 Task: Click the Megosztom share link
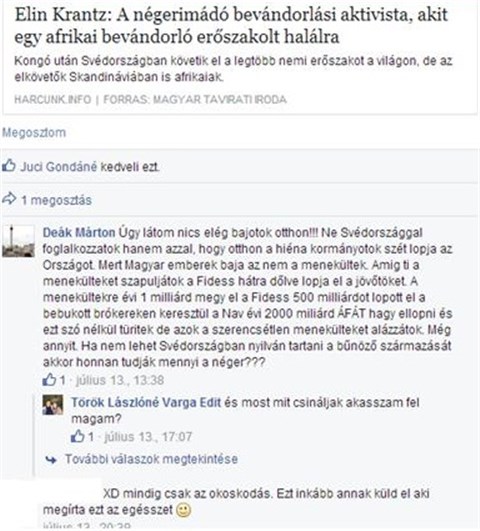(x=34, y=132)
